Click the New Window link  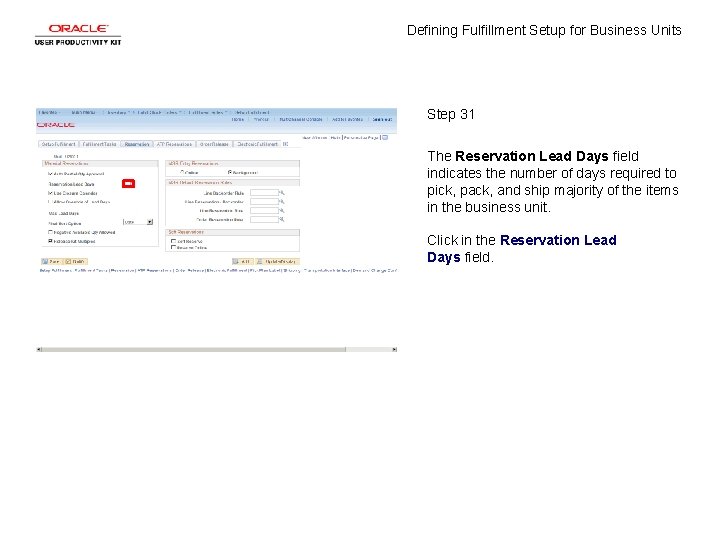pos(314,137)
